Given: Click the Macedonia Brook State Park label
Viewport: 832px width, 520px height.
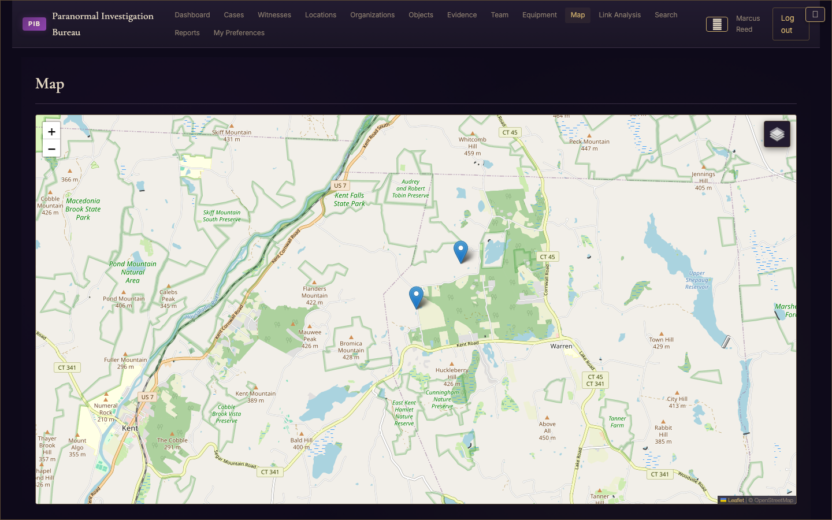Looking at the screenshot, I should (83, 209).
